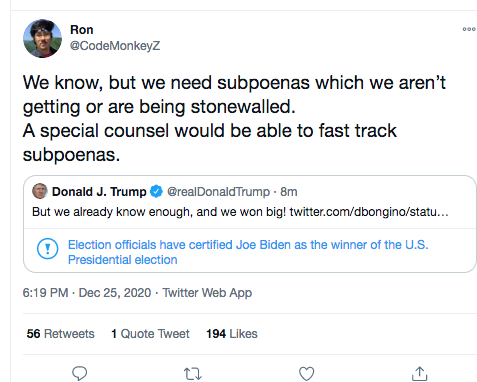Click the @realDonaldTrump handle
The height and width of the screenshot is (382, 477).
(x=218, y=192)
